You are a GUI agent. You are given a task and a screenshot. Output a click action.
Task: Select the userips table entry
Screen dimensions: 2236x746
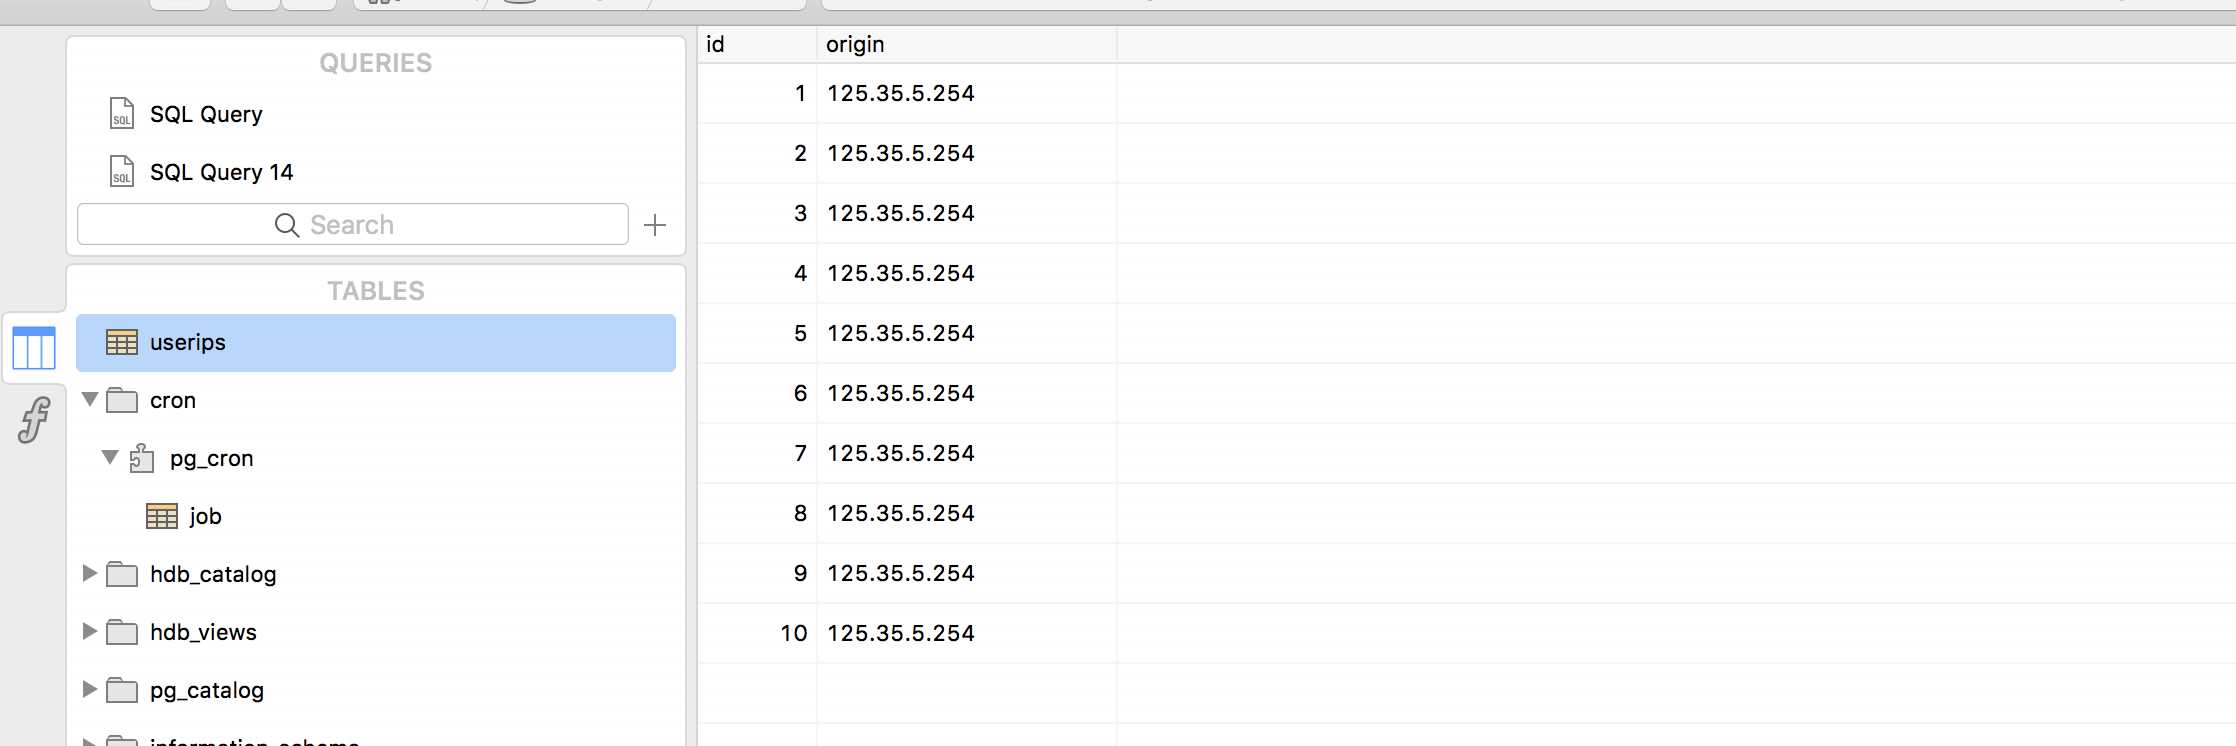click(x=376, y=343)
